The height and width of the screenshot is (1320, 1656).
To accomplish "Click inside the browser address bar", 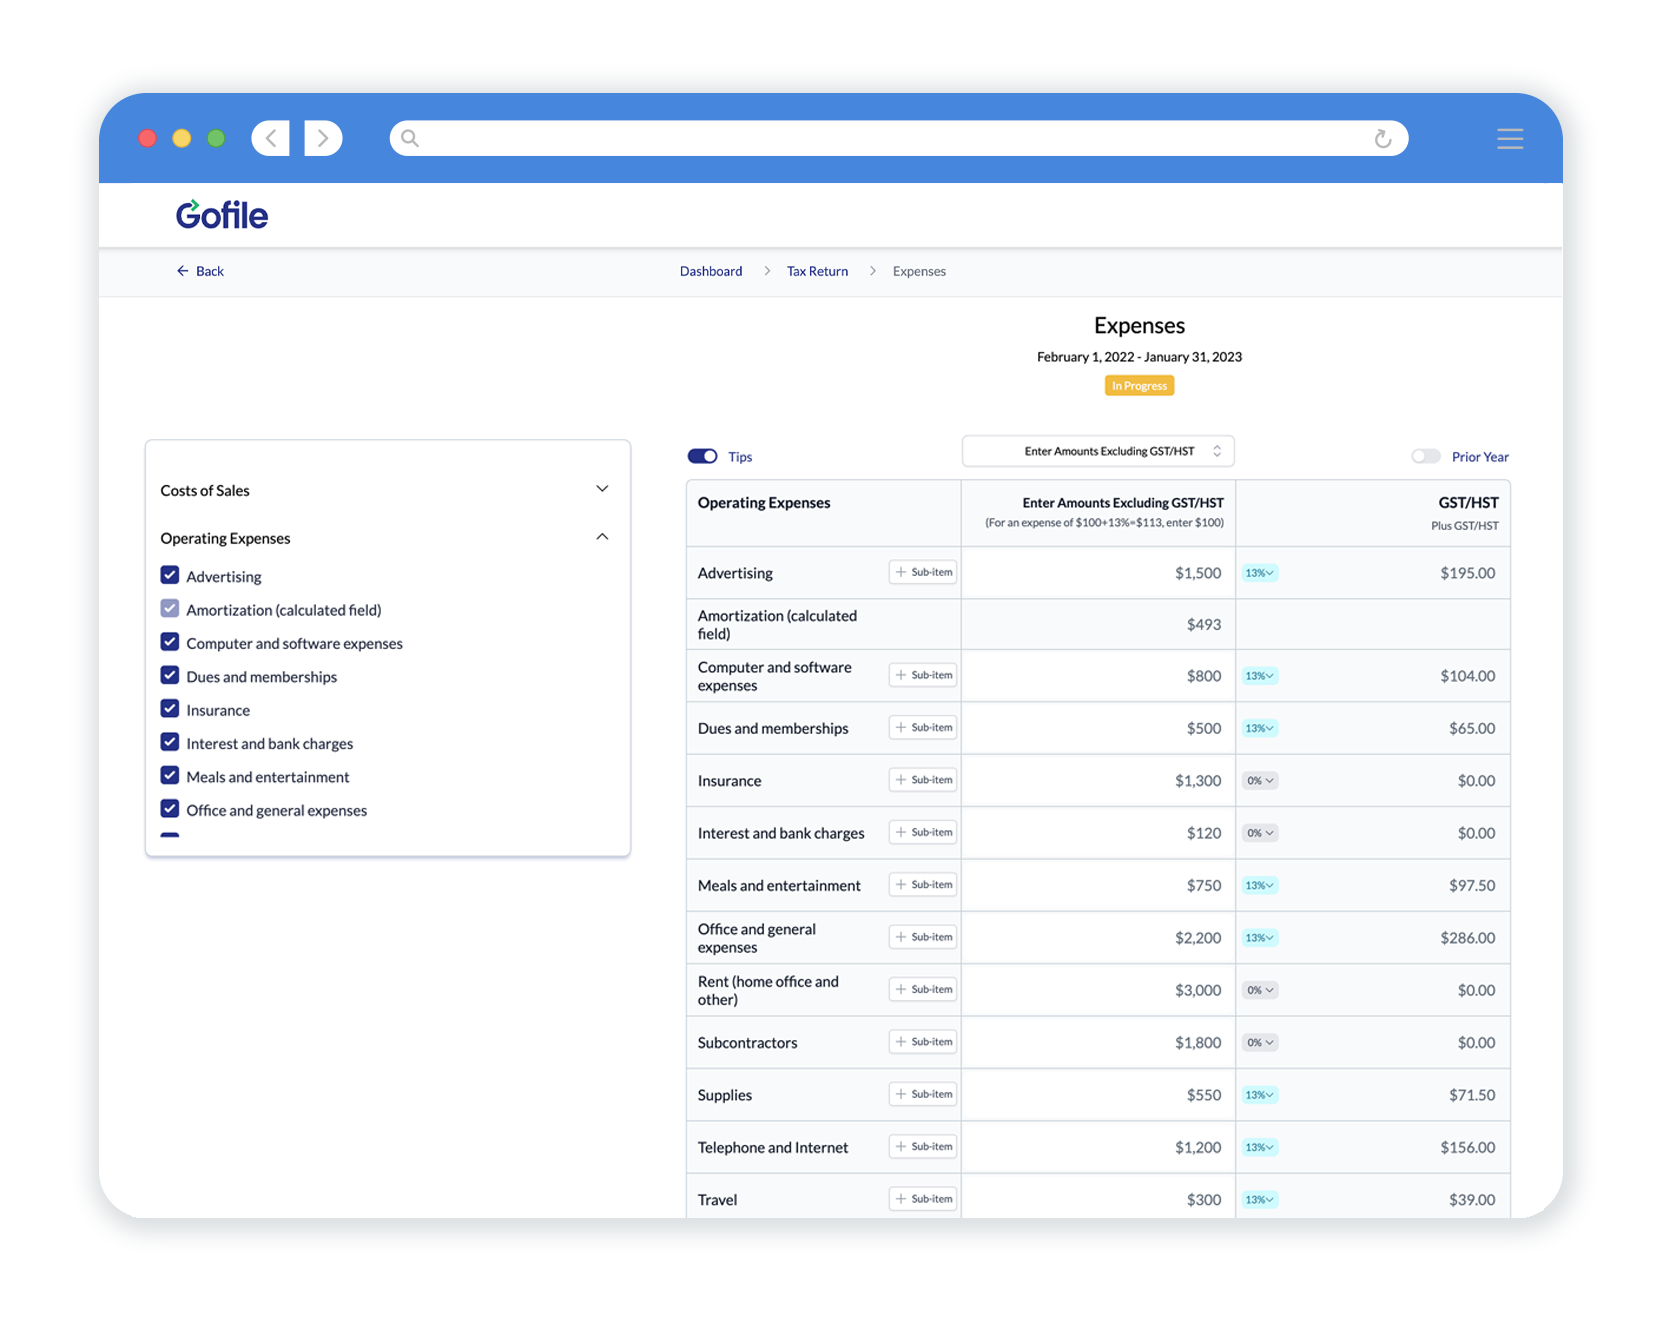I will click(x=890, y=138).
